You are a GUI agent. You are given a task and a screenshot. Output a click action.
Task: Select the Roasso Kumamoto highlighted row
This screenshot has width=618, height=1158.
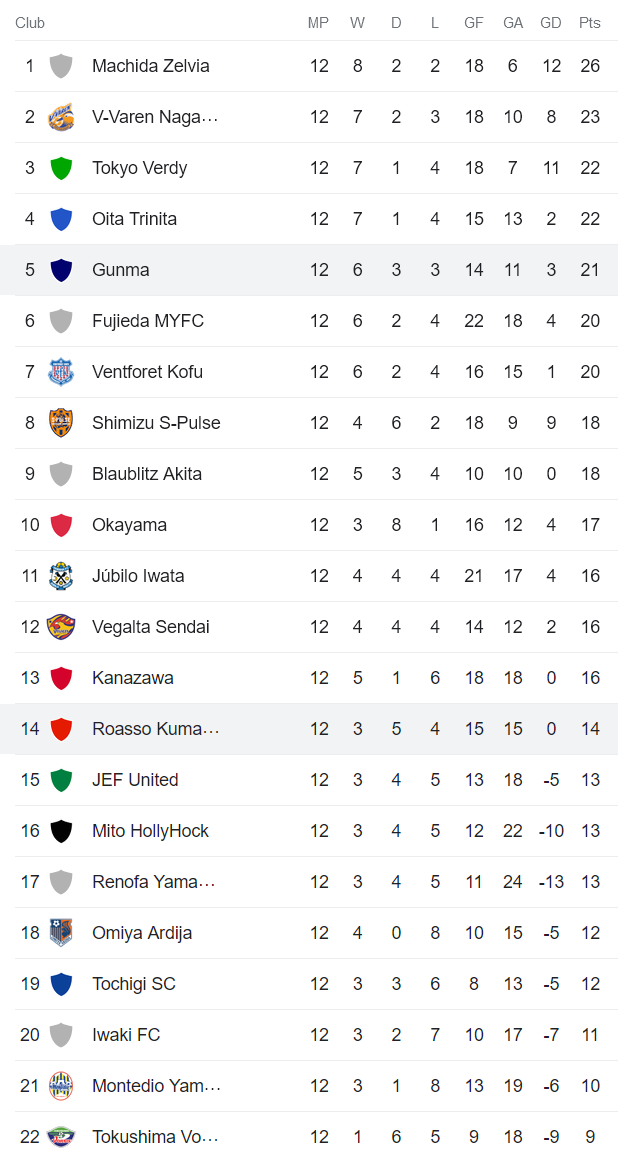pyautogui.click(x=309, y=729)
